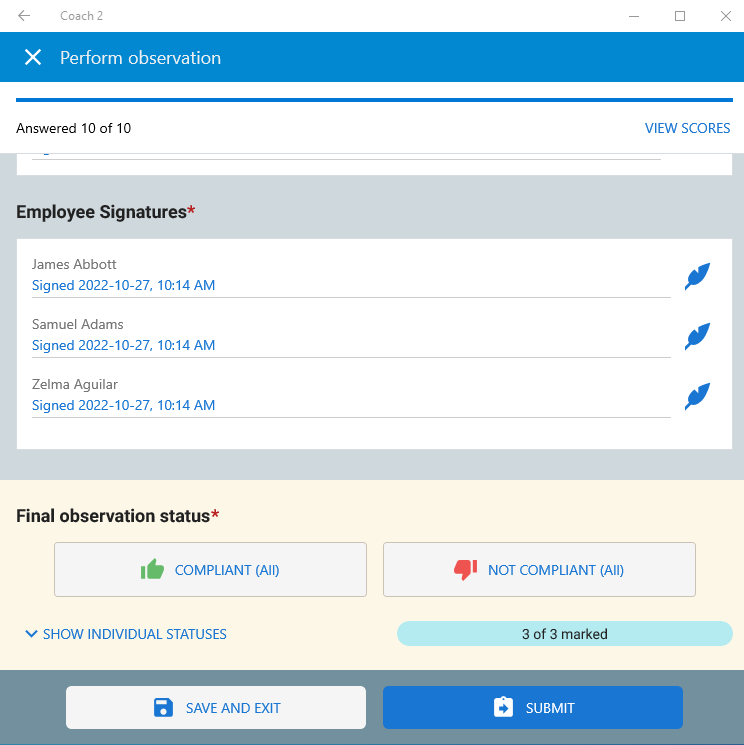Close the Coach 2 window
The image size is (744, 745).
[725, 16]
